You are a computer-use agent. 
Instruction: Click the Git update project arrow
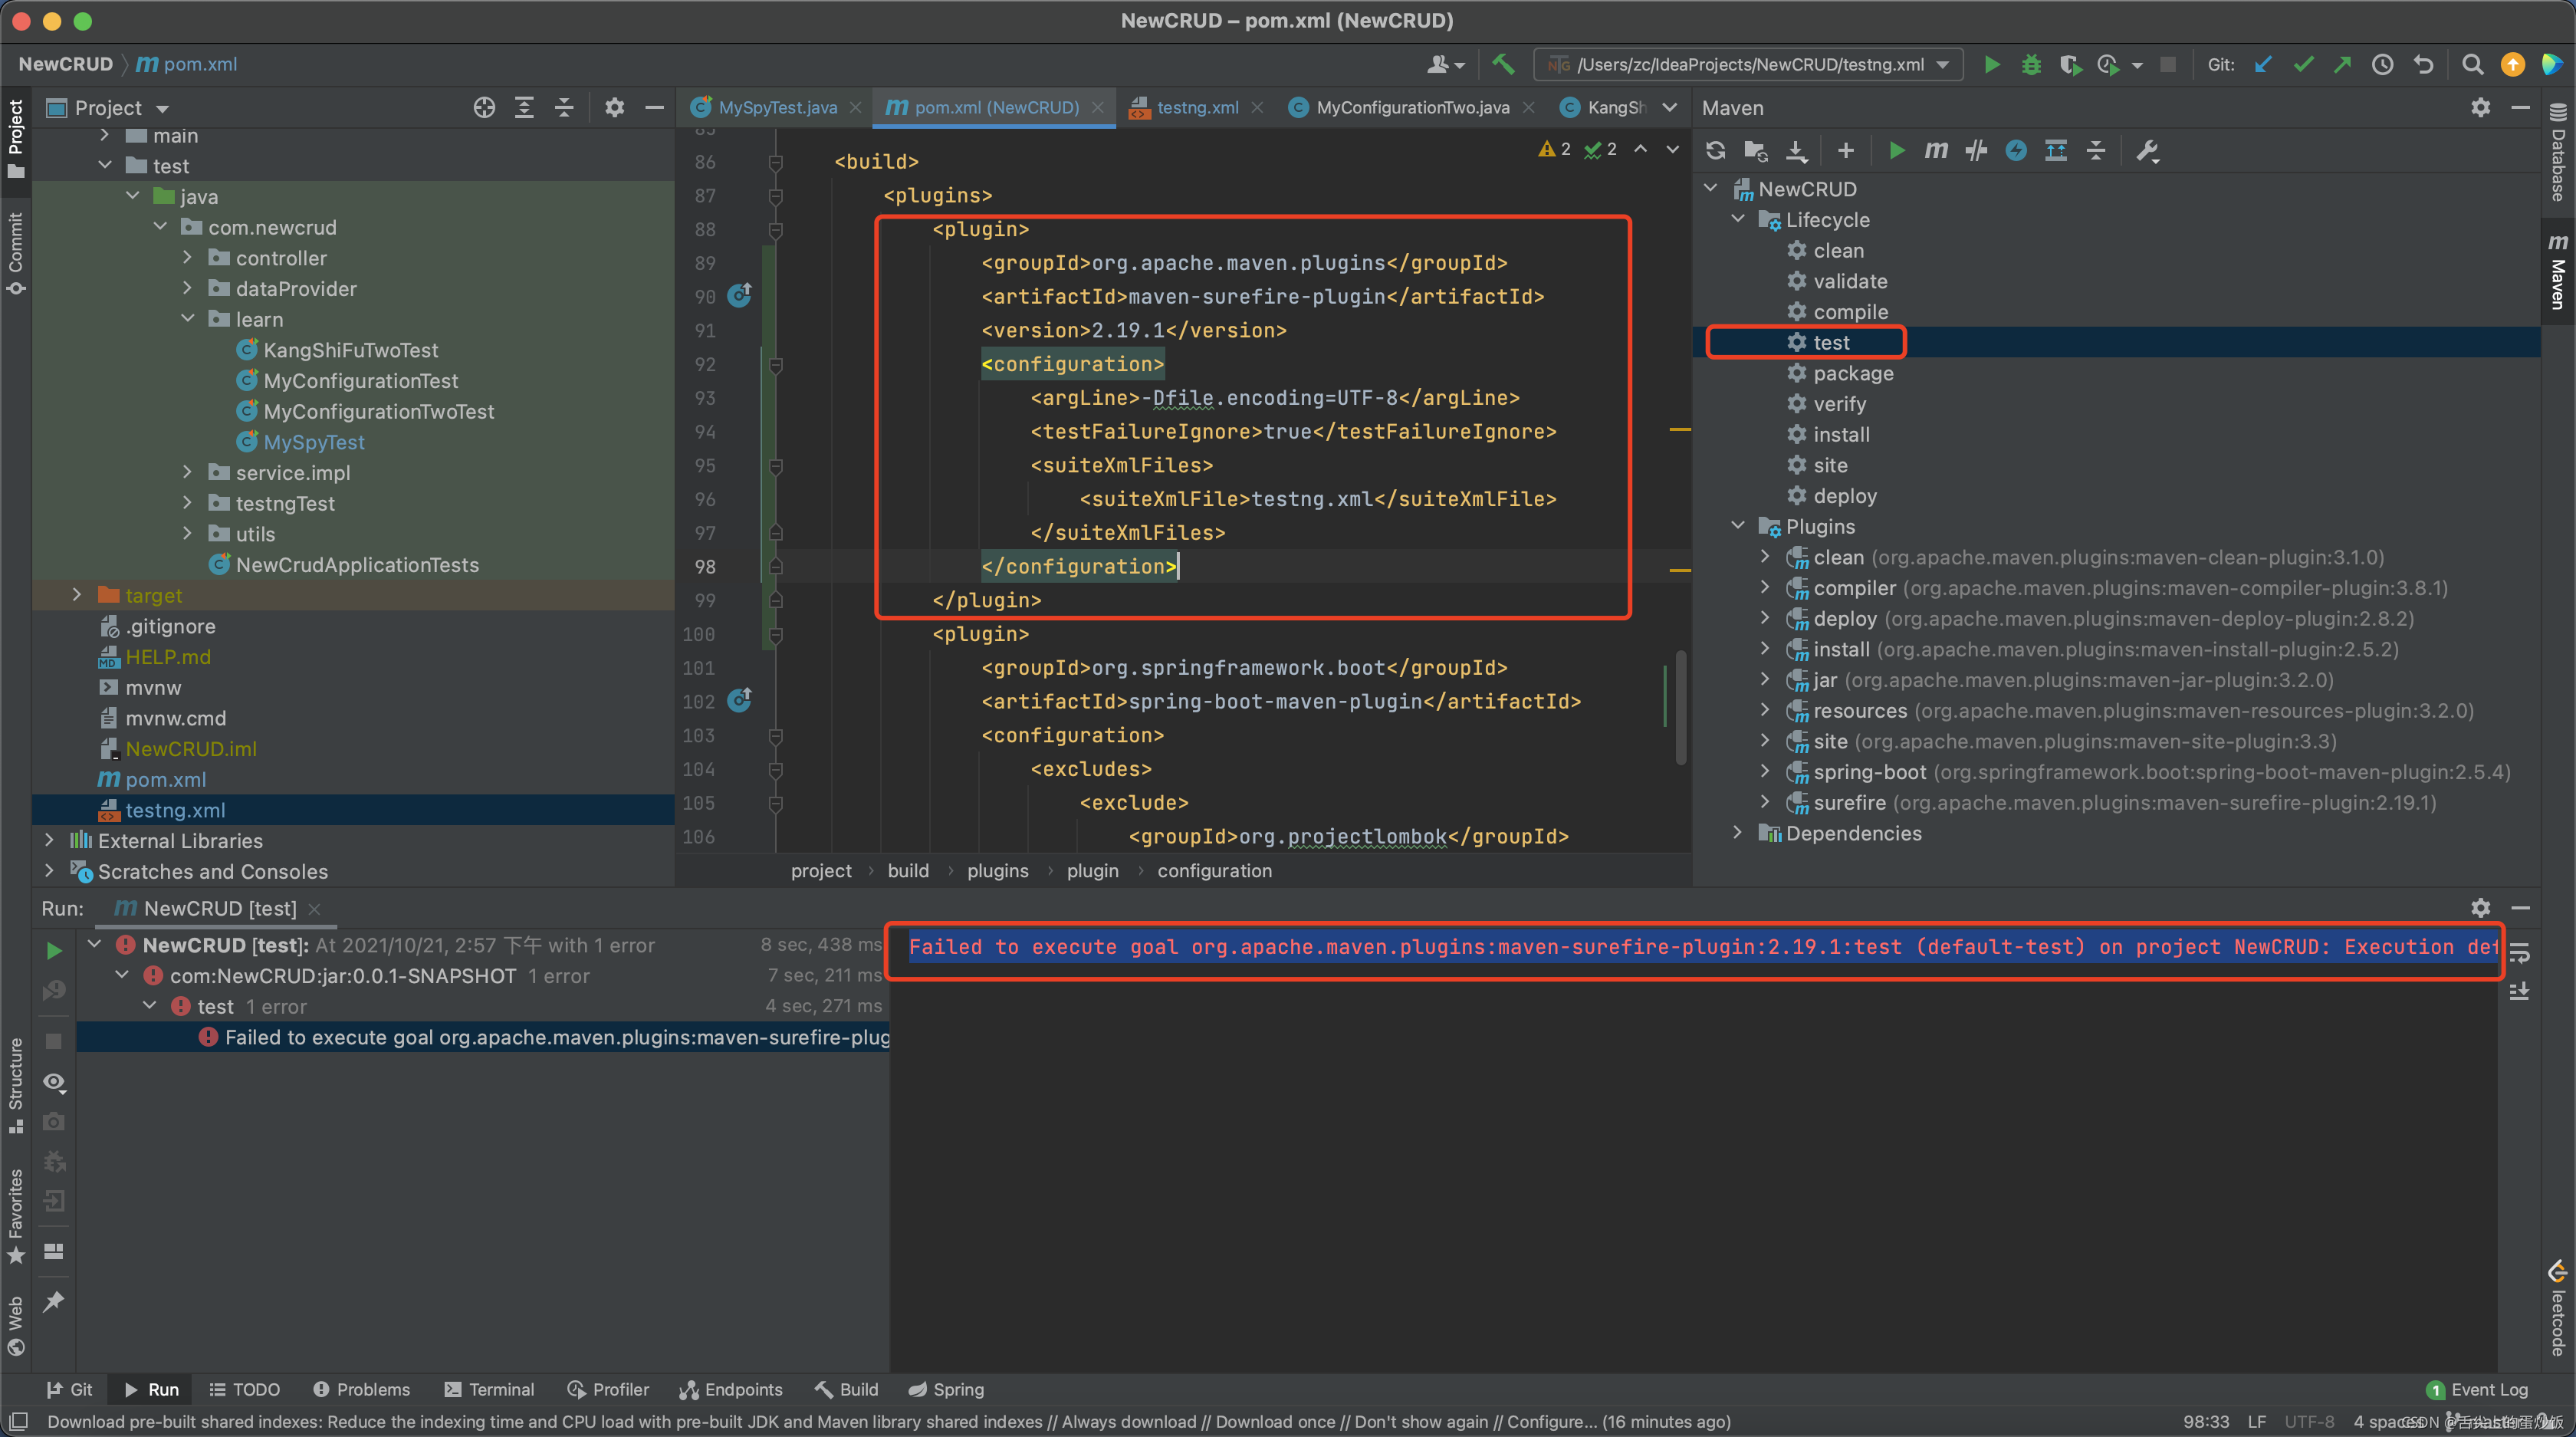coord(2263,64)
